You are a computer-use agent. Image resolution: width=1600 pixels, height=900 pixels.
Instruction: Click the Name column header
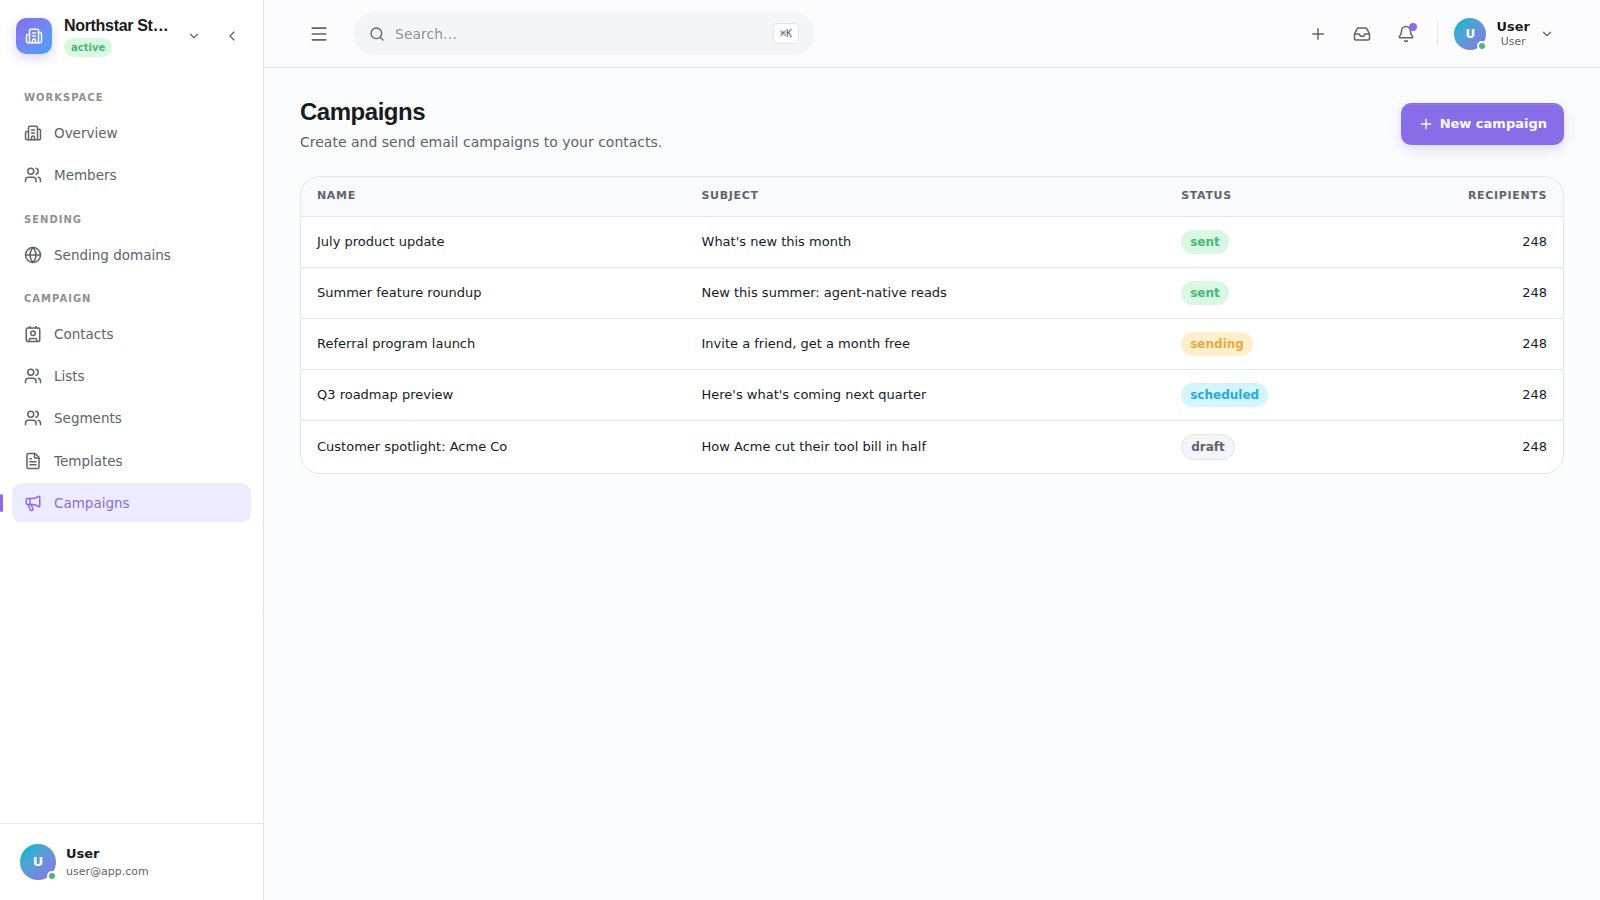(336, 195)
